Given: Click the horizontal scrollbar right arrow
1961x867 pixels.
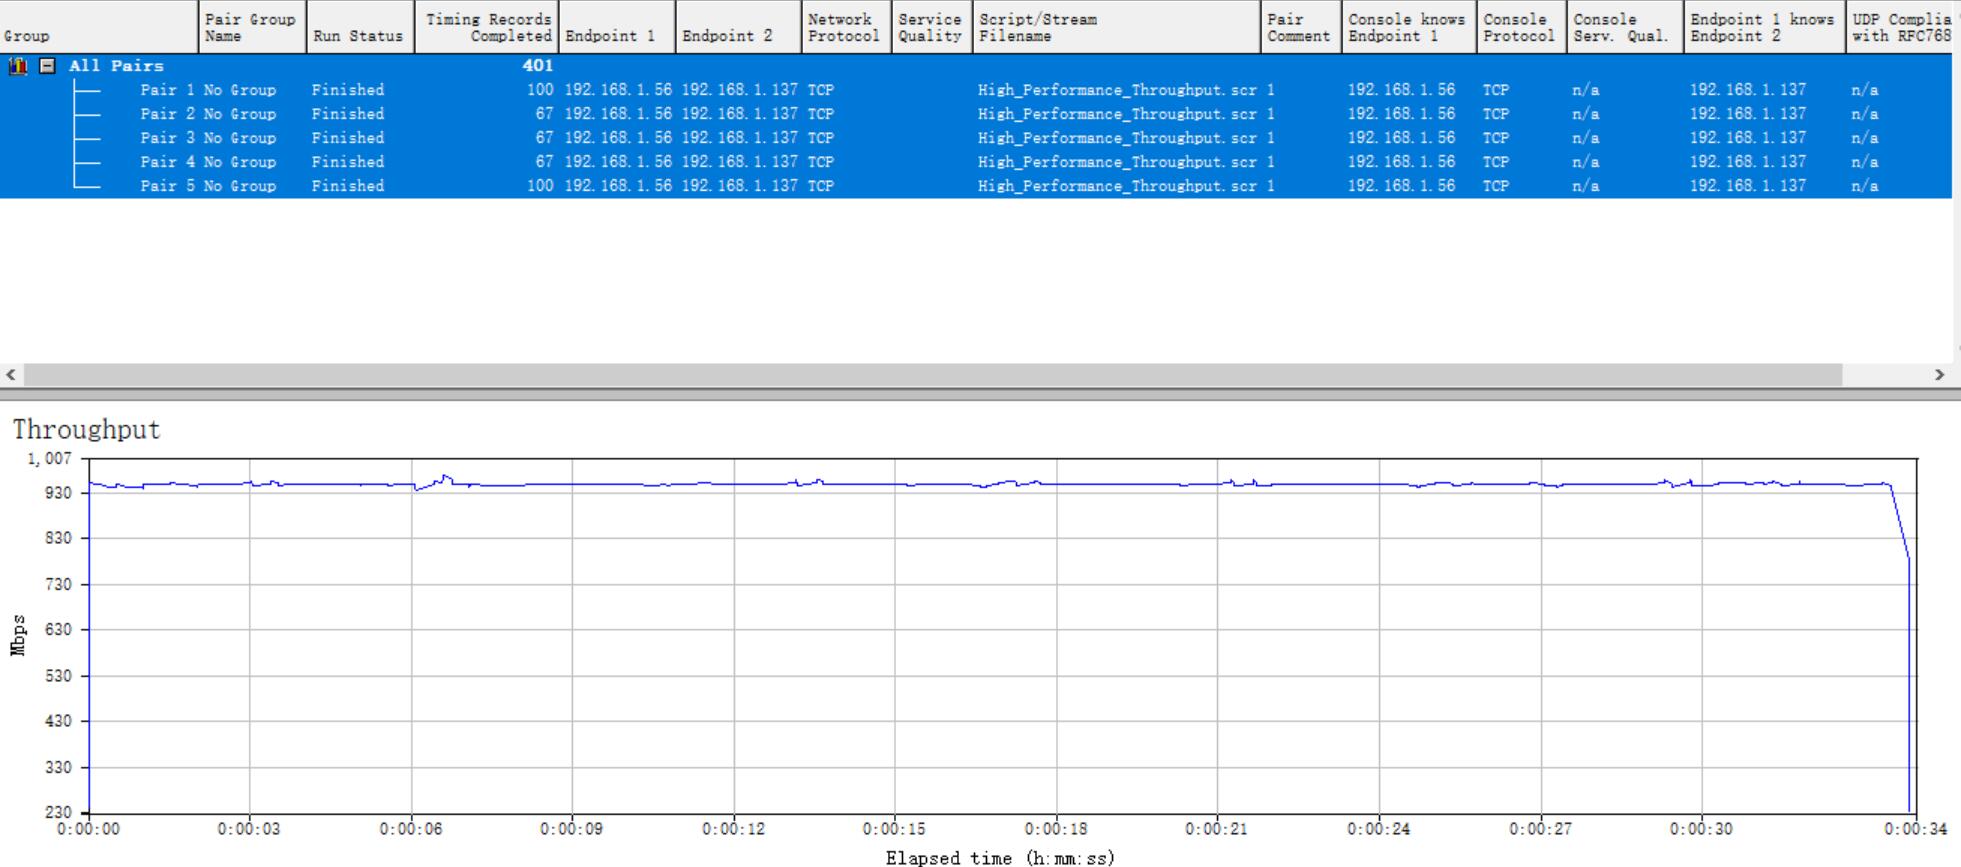Looking at the screenshot, I should point(1939,375).
